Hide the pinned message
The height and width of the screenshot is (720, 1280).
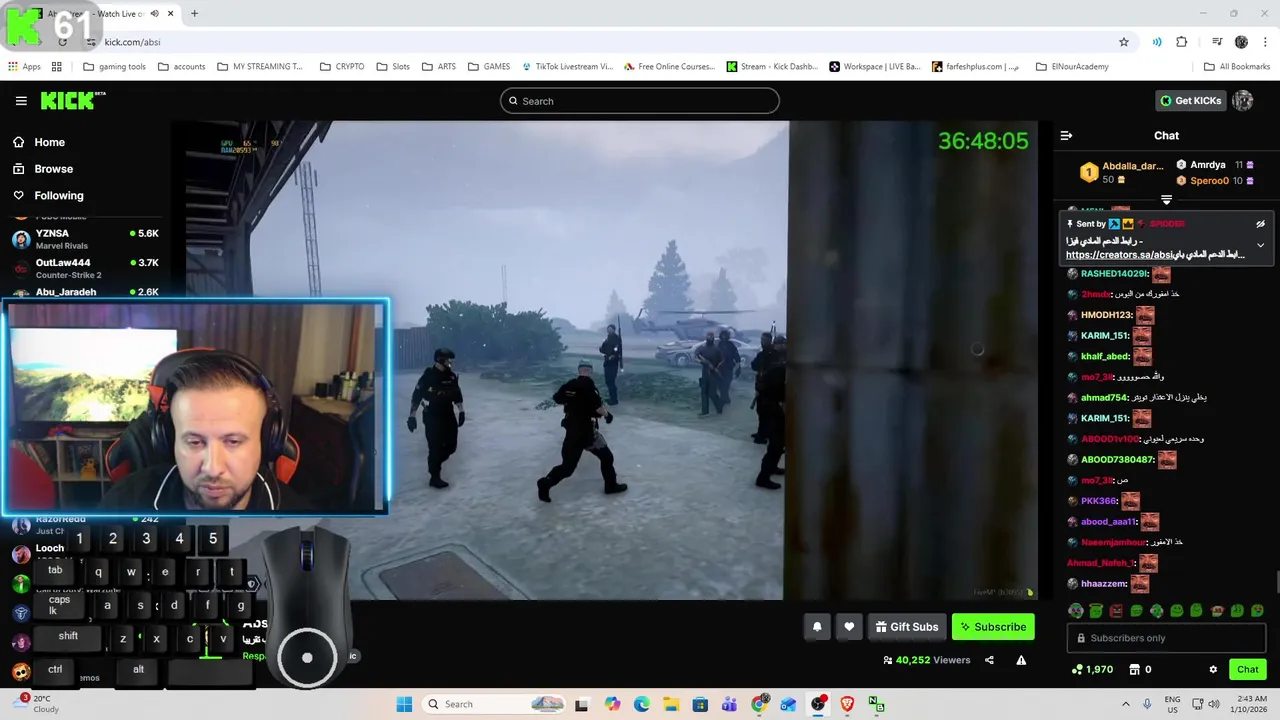1260,224
